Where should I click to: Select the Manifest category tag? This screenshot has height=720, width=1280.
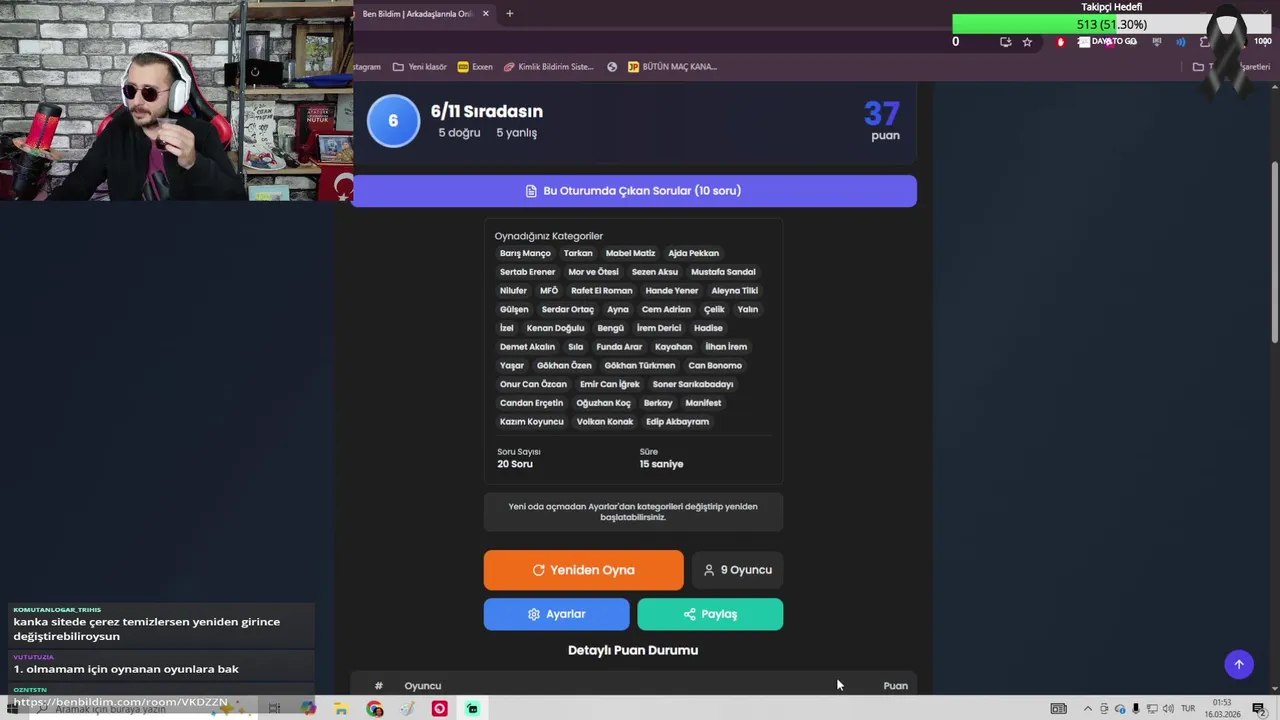click(703, 403)
